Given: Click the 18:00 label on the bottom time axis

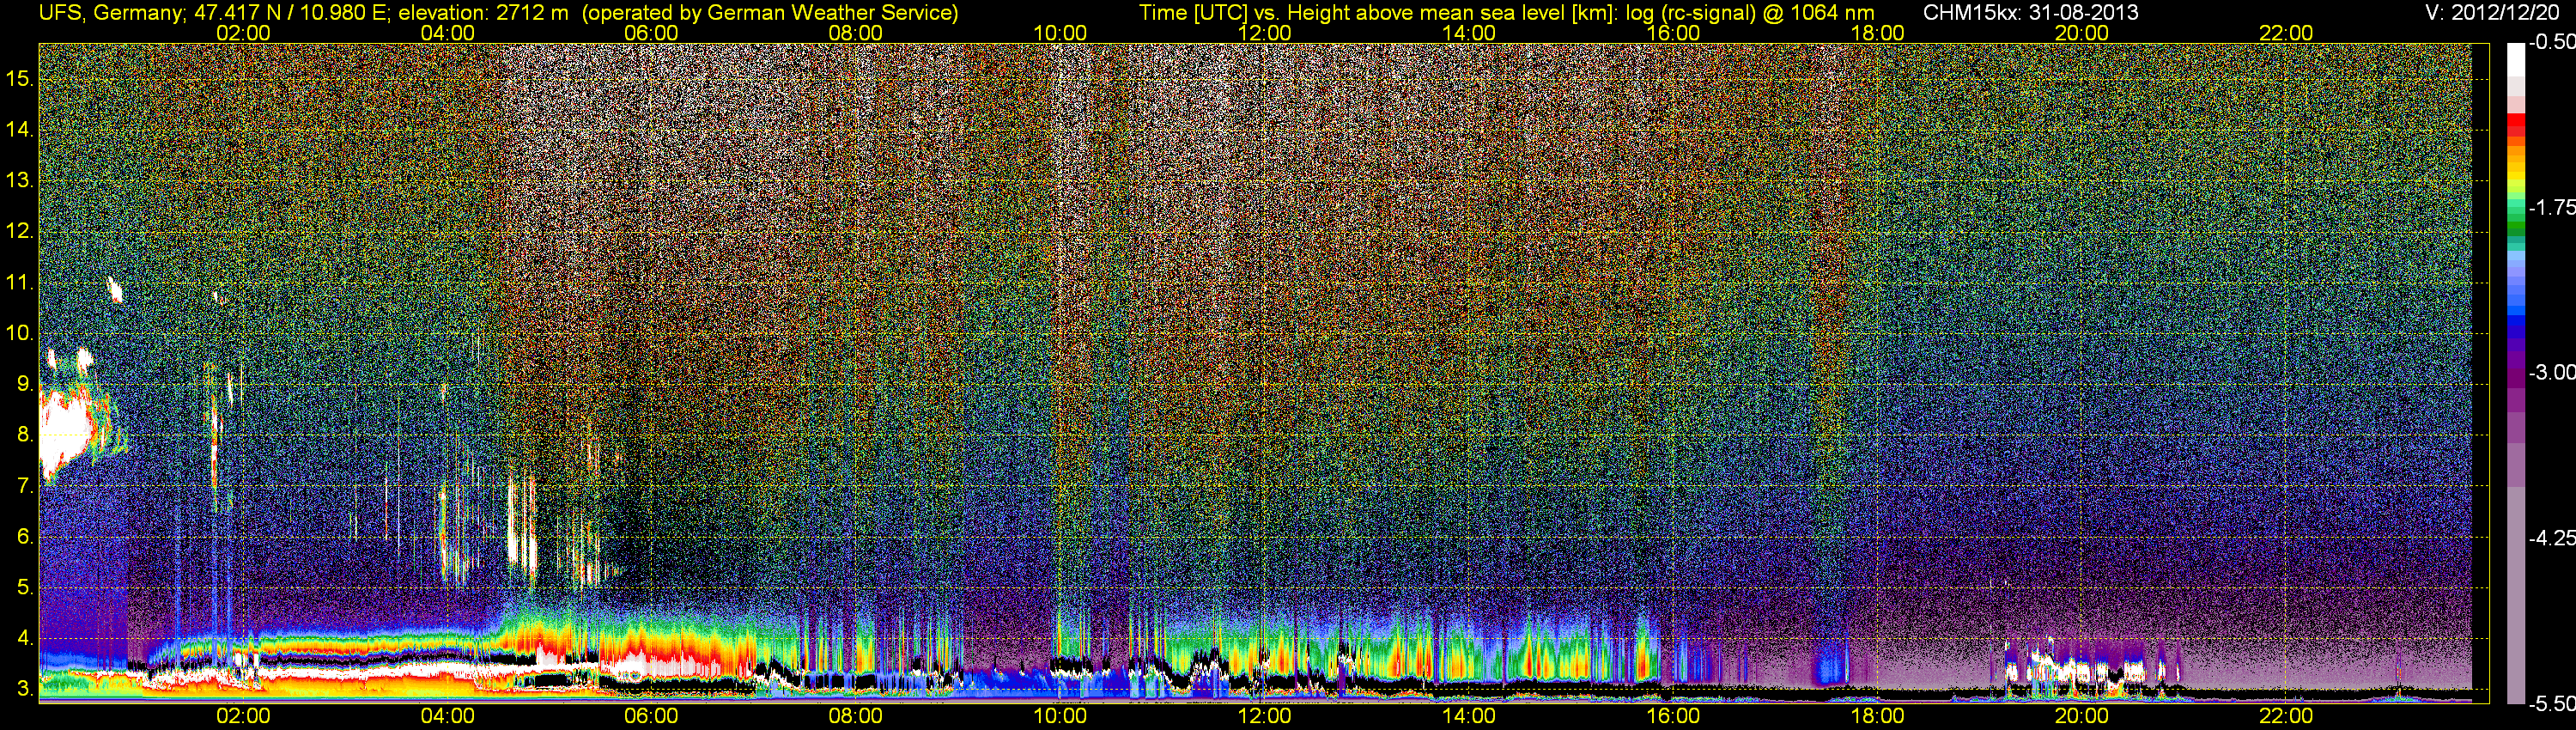Looking at the screenshot, I should (x=1877, y=716).
